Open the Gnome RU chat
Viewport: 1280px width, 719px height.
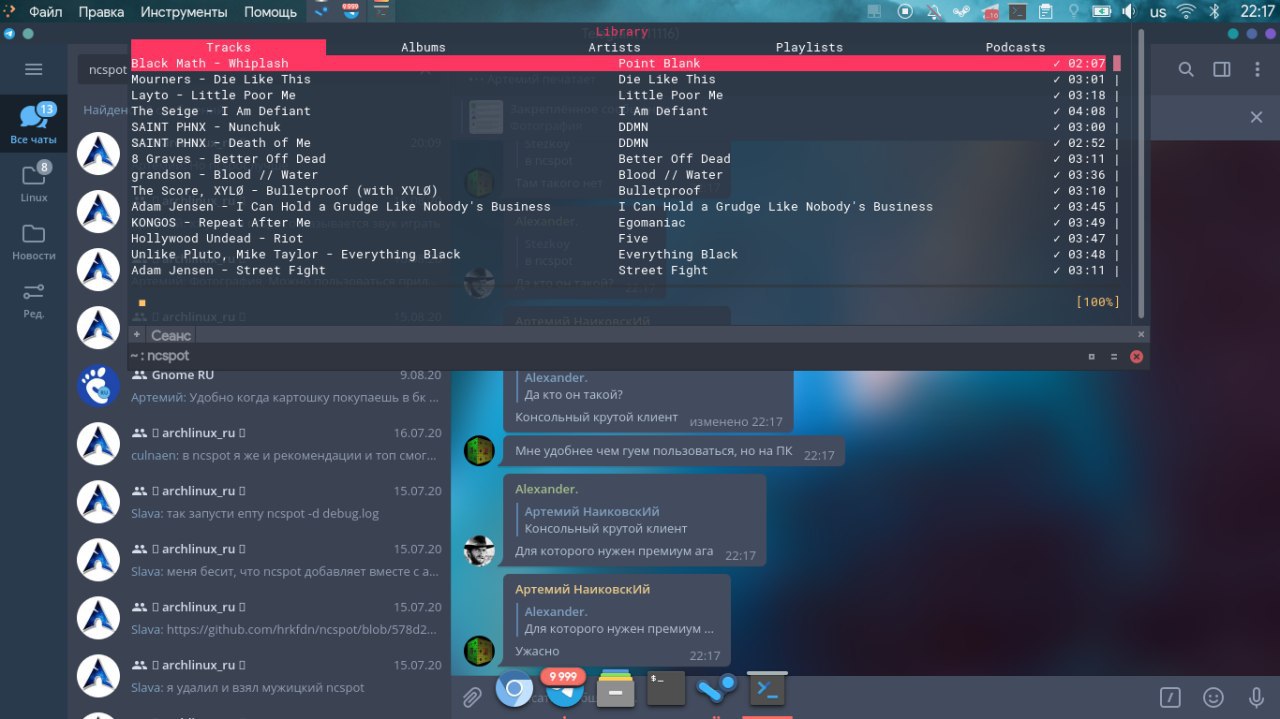click(260, 385)
